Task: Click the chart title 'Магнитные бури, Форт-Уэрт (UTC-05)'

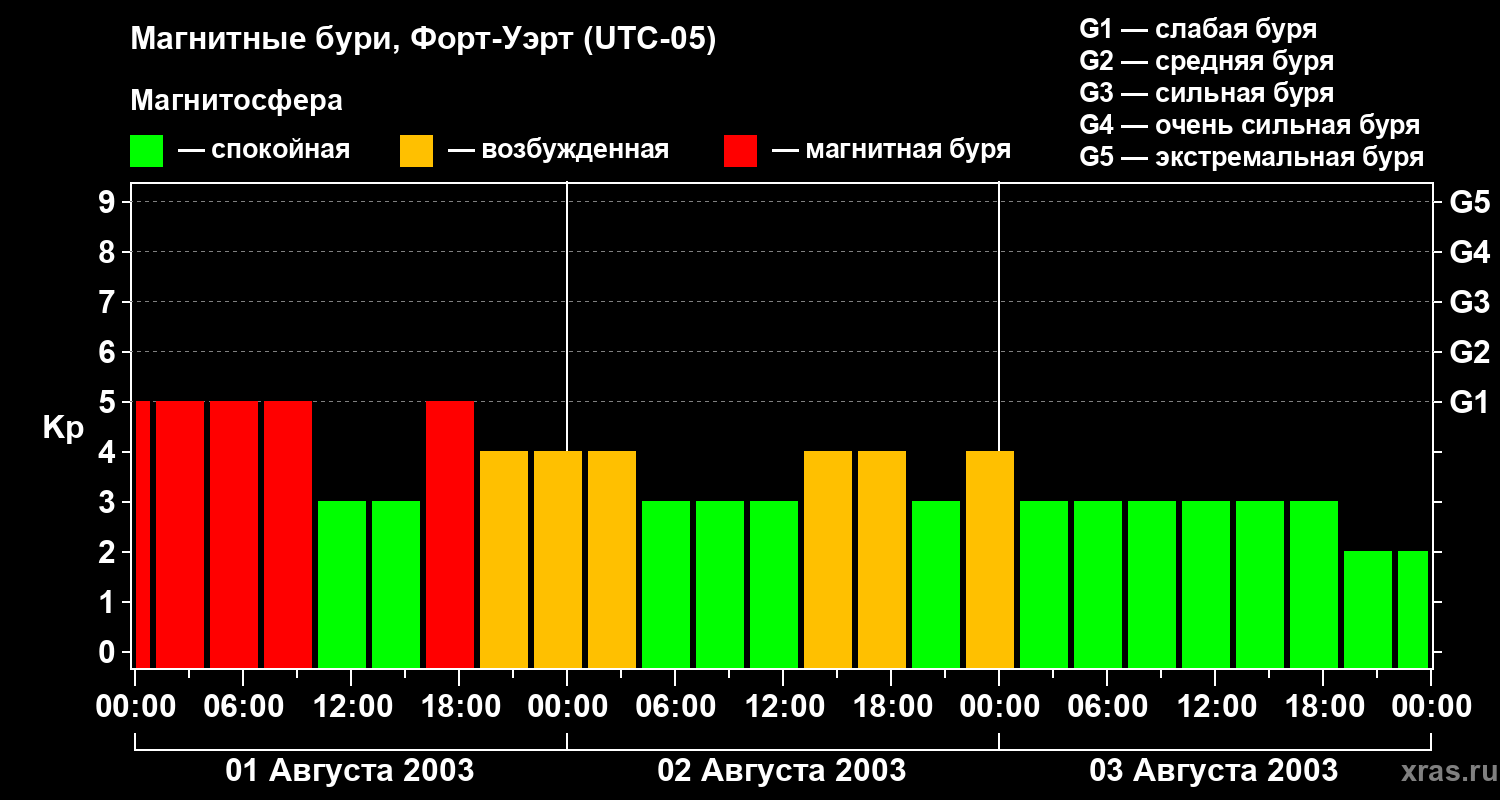Action: (x=424, y=40)
